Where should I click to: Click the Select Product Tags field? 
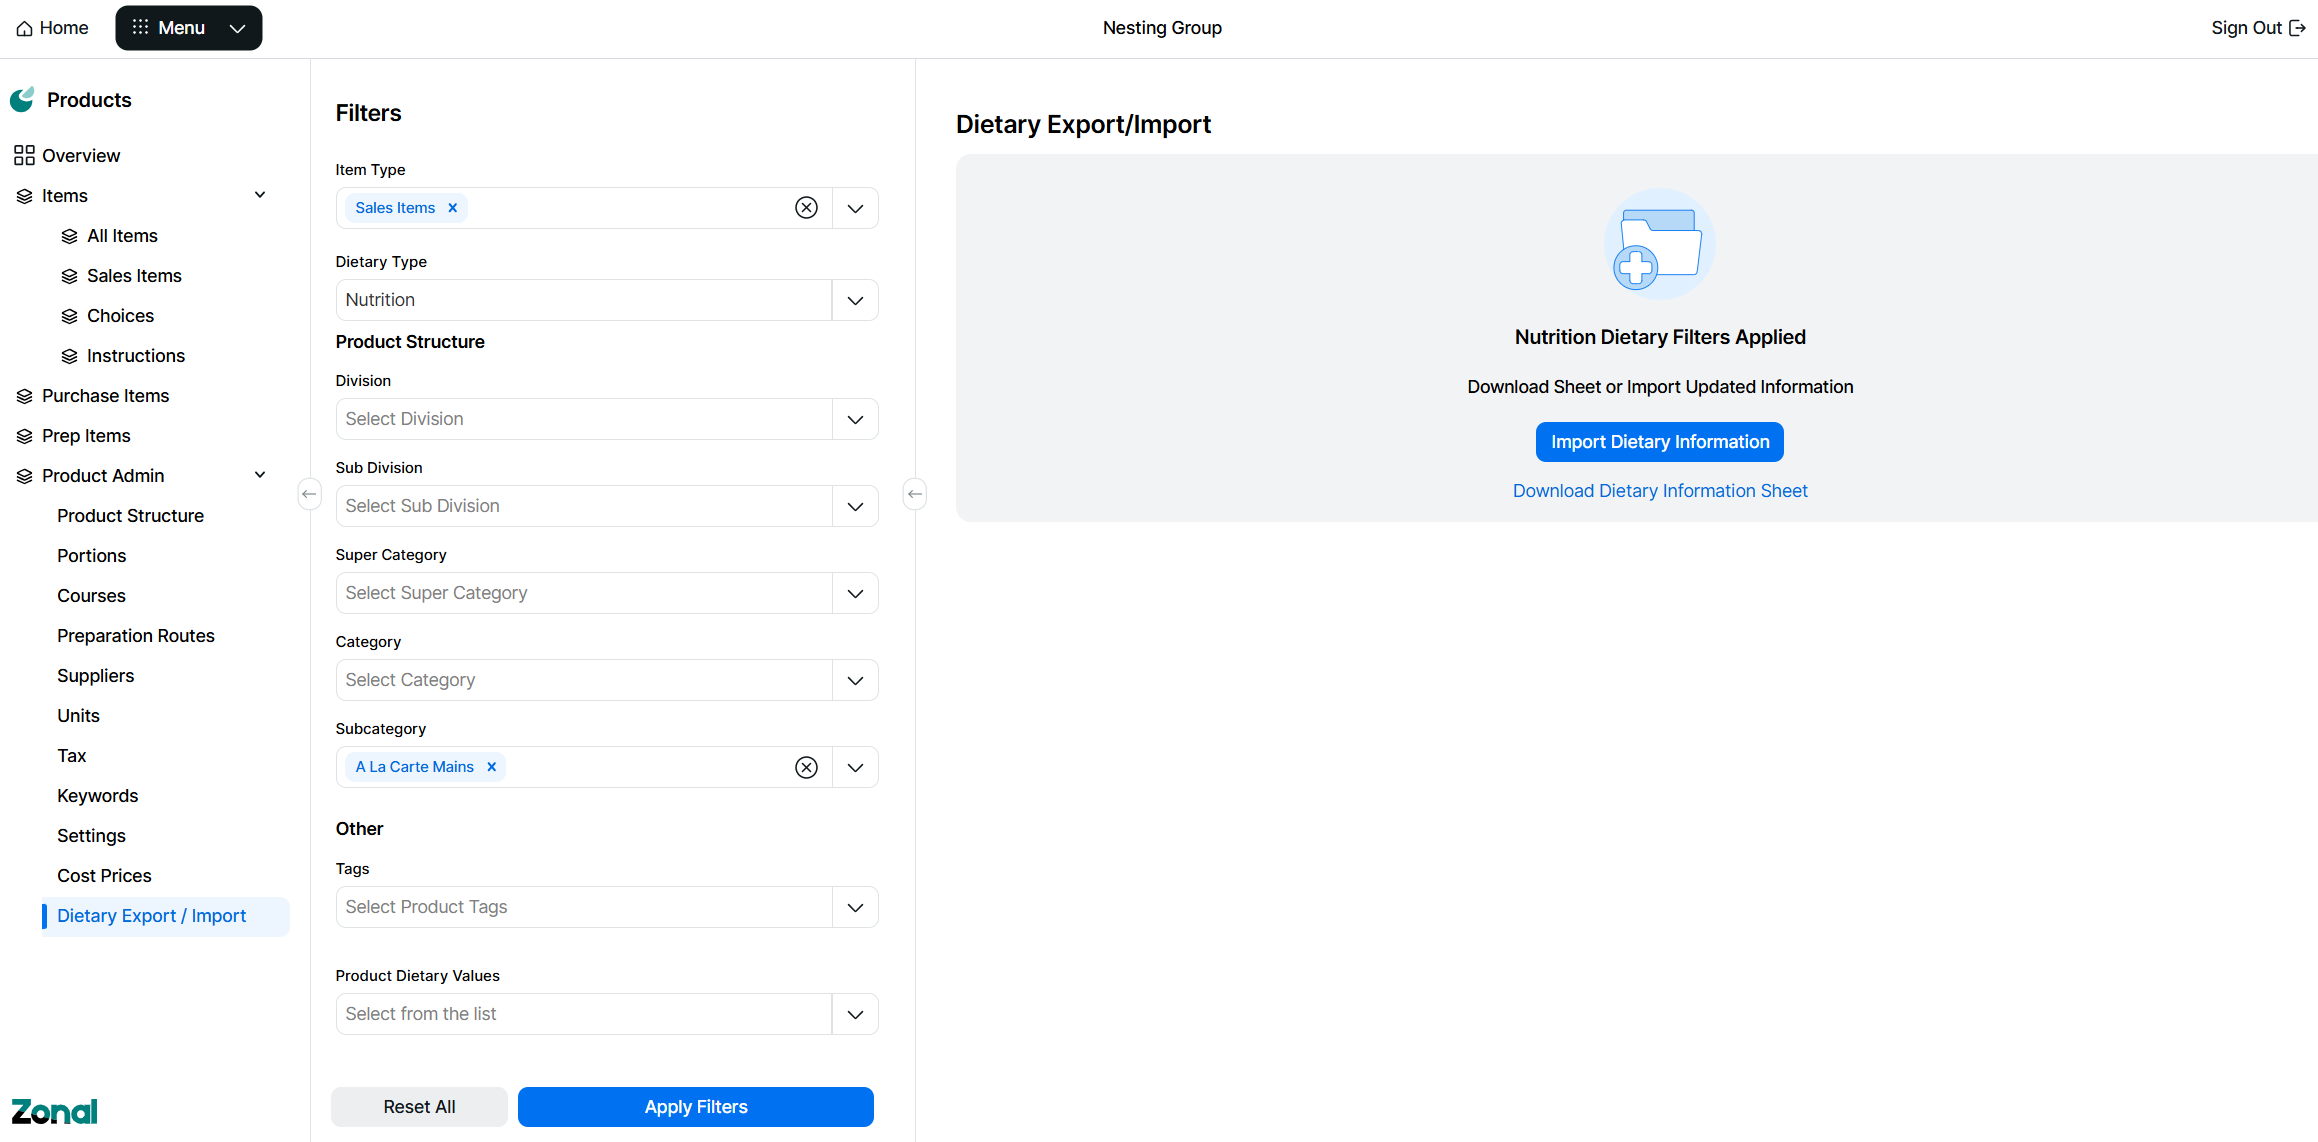(584, 907)
